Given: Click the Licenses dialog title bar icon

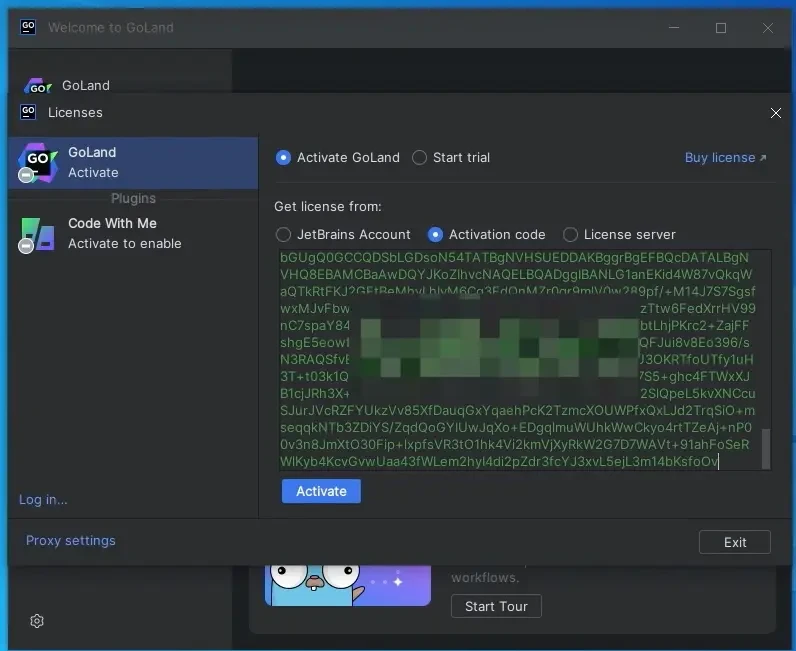Looking at the screenshot, I should (28, 112).
